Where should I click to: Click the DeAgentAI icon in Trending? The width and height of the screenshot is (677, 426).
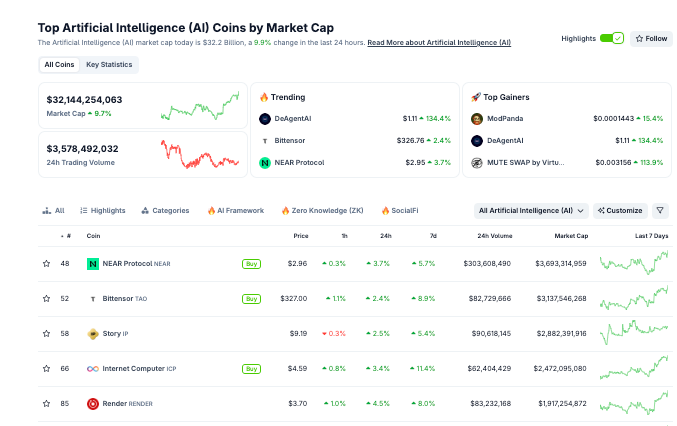[x=265, y=118]
